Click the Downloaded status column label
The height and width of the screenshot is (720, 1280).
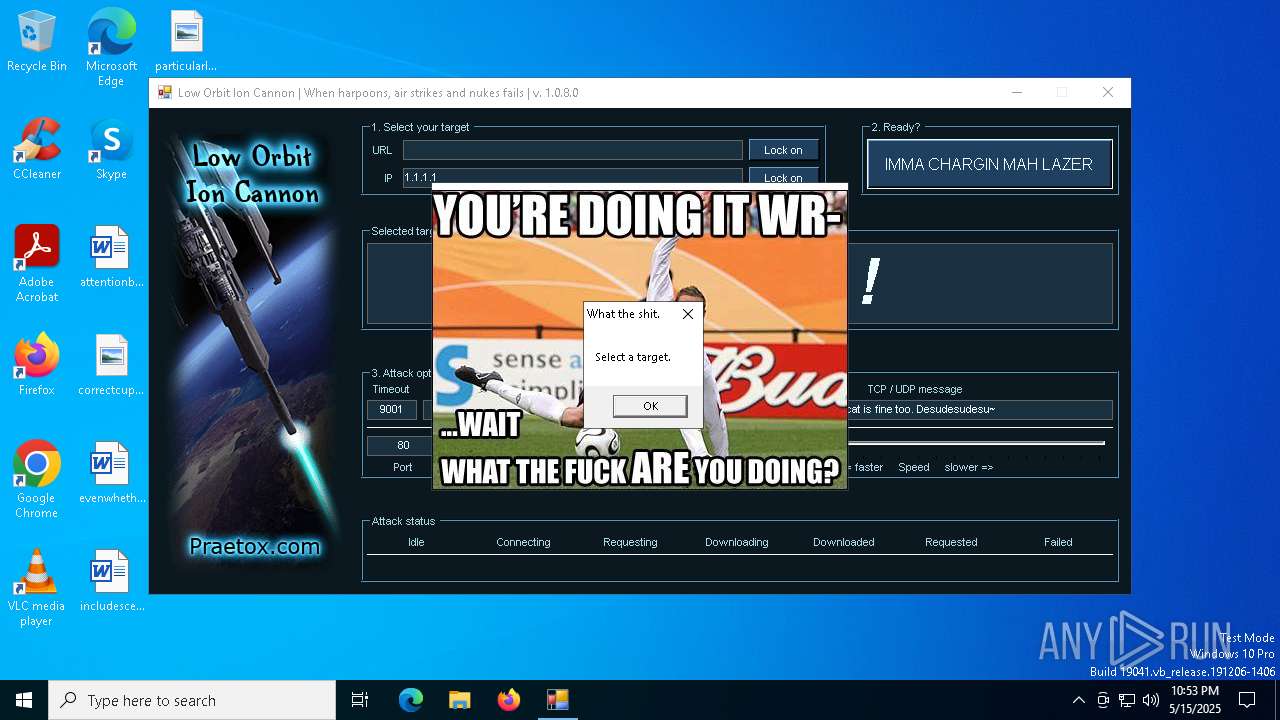click(x=843, y=542)
